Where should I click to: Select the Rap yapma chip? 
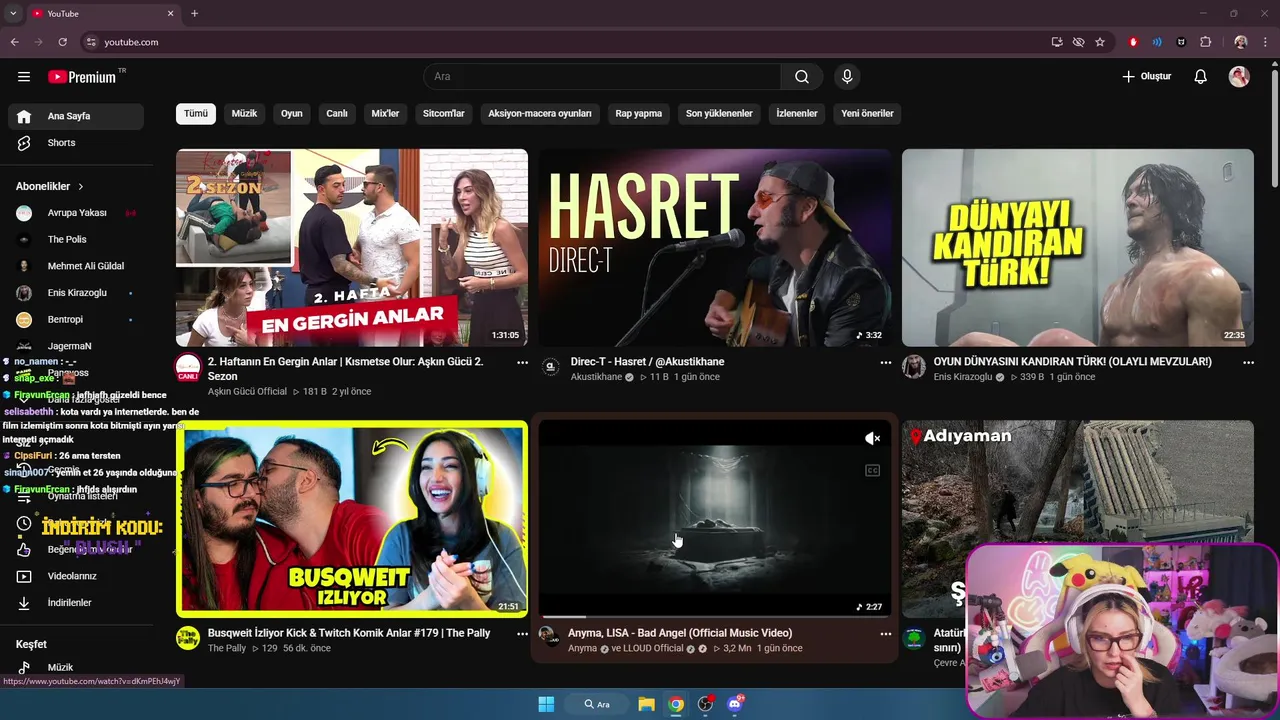pos(639,113)
